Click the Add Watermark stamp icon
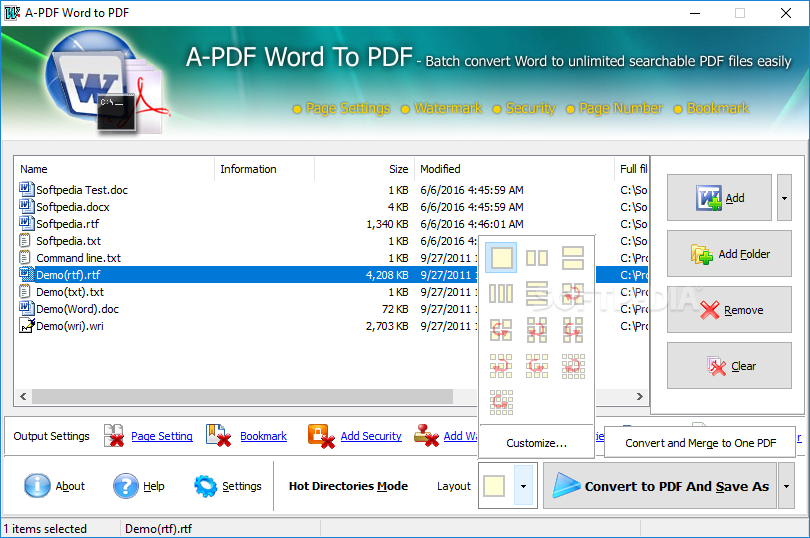The width and height of the screenshot is (810, 538). pyautogui.click(x=426, y=435)
